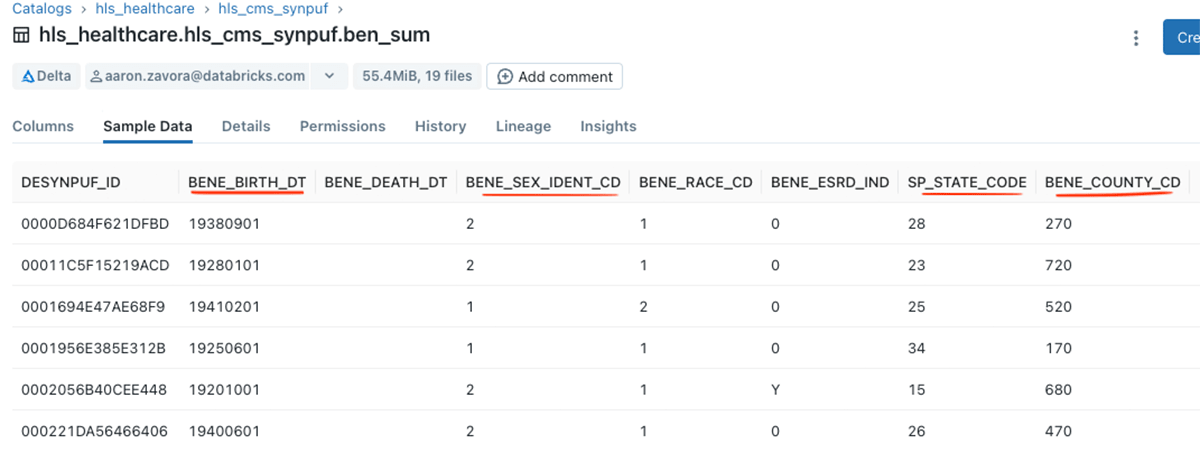1200x450 pixels.
Task: Click the SP_STATE_CODE column header
Action: pos(967,182)
